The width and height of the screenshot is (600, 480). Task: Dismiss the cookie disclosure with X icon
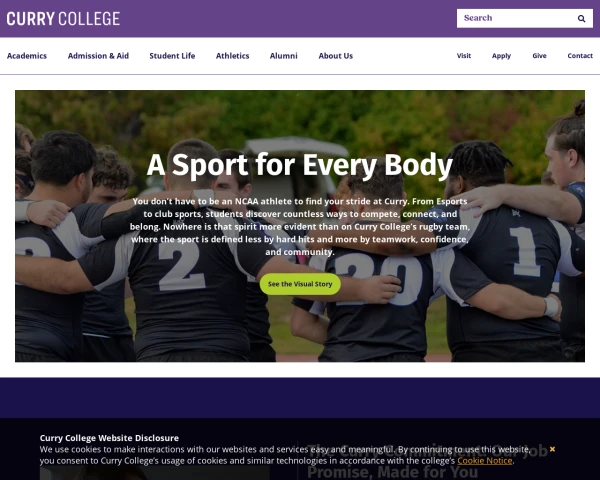click(x=552, y=449)
